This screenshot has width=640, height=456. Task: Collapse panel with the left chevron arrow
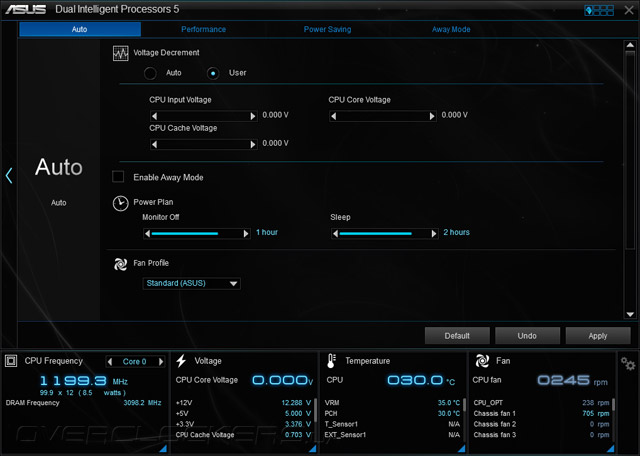[x=9, y=176]
